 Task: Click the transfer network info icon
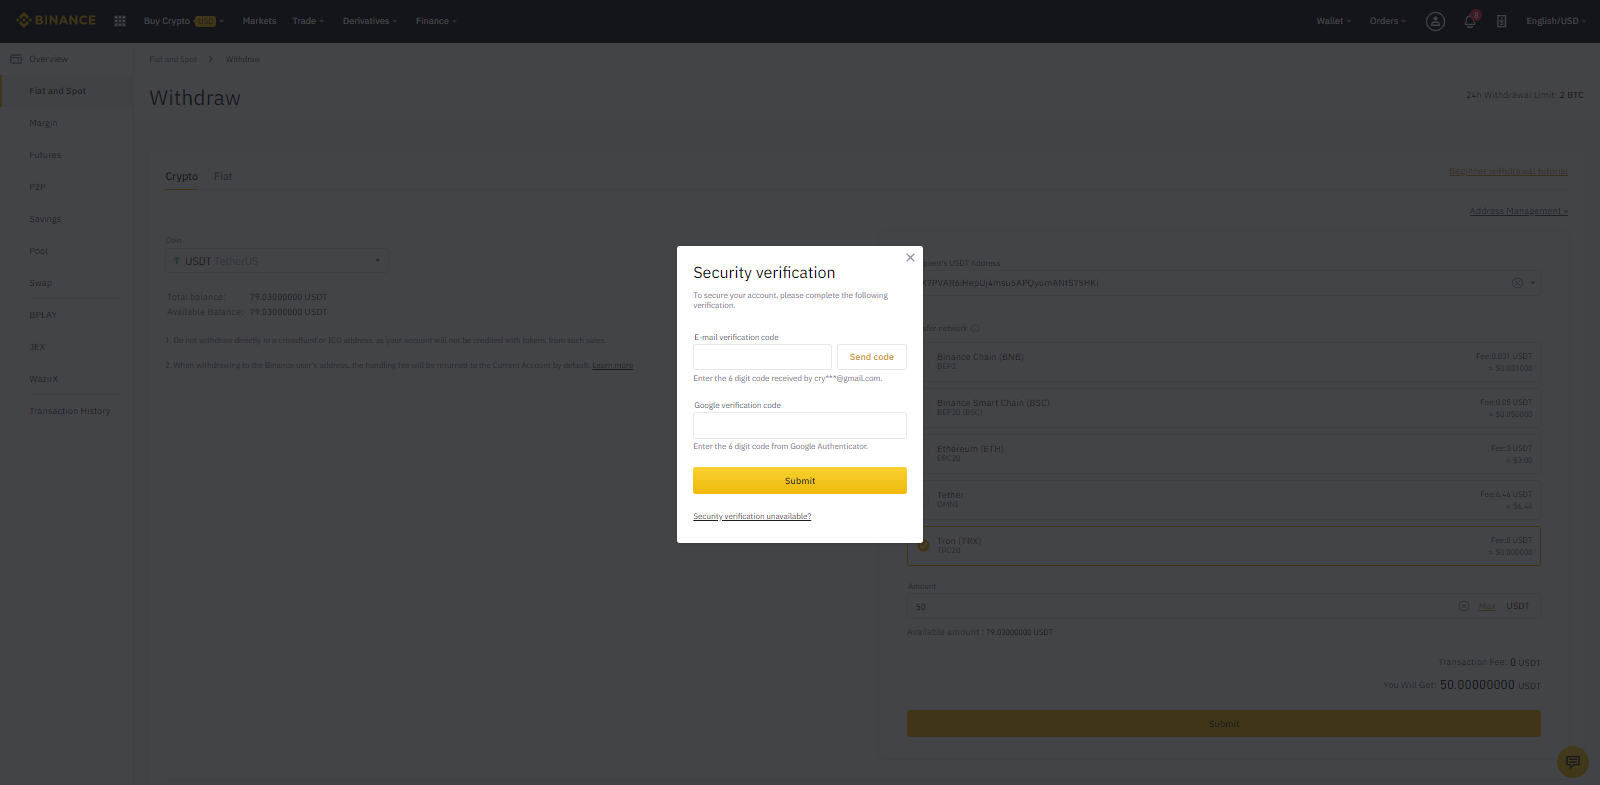(x=975, y=328)
